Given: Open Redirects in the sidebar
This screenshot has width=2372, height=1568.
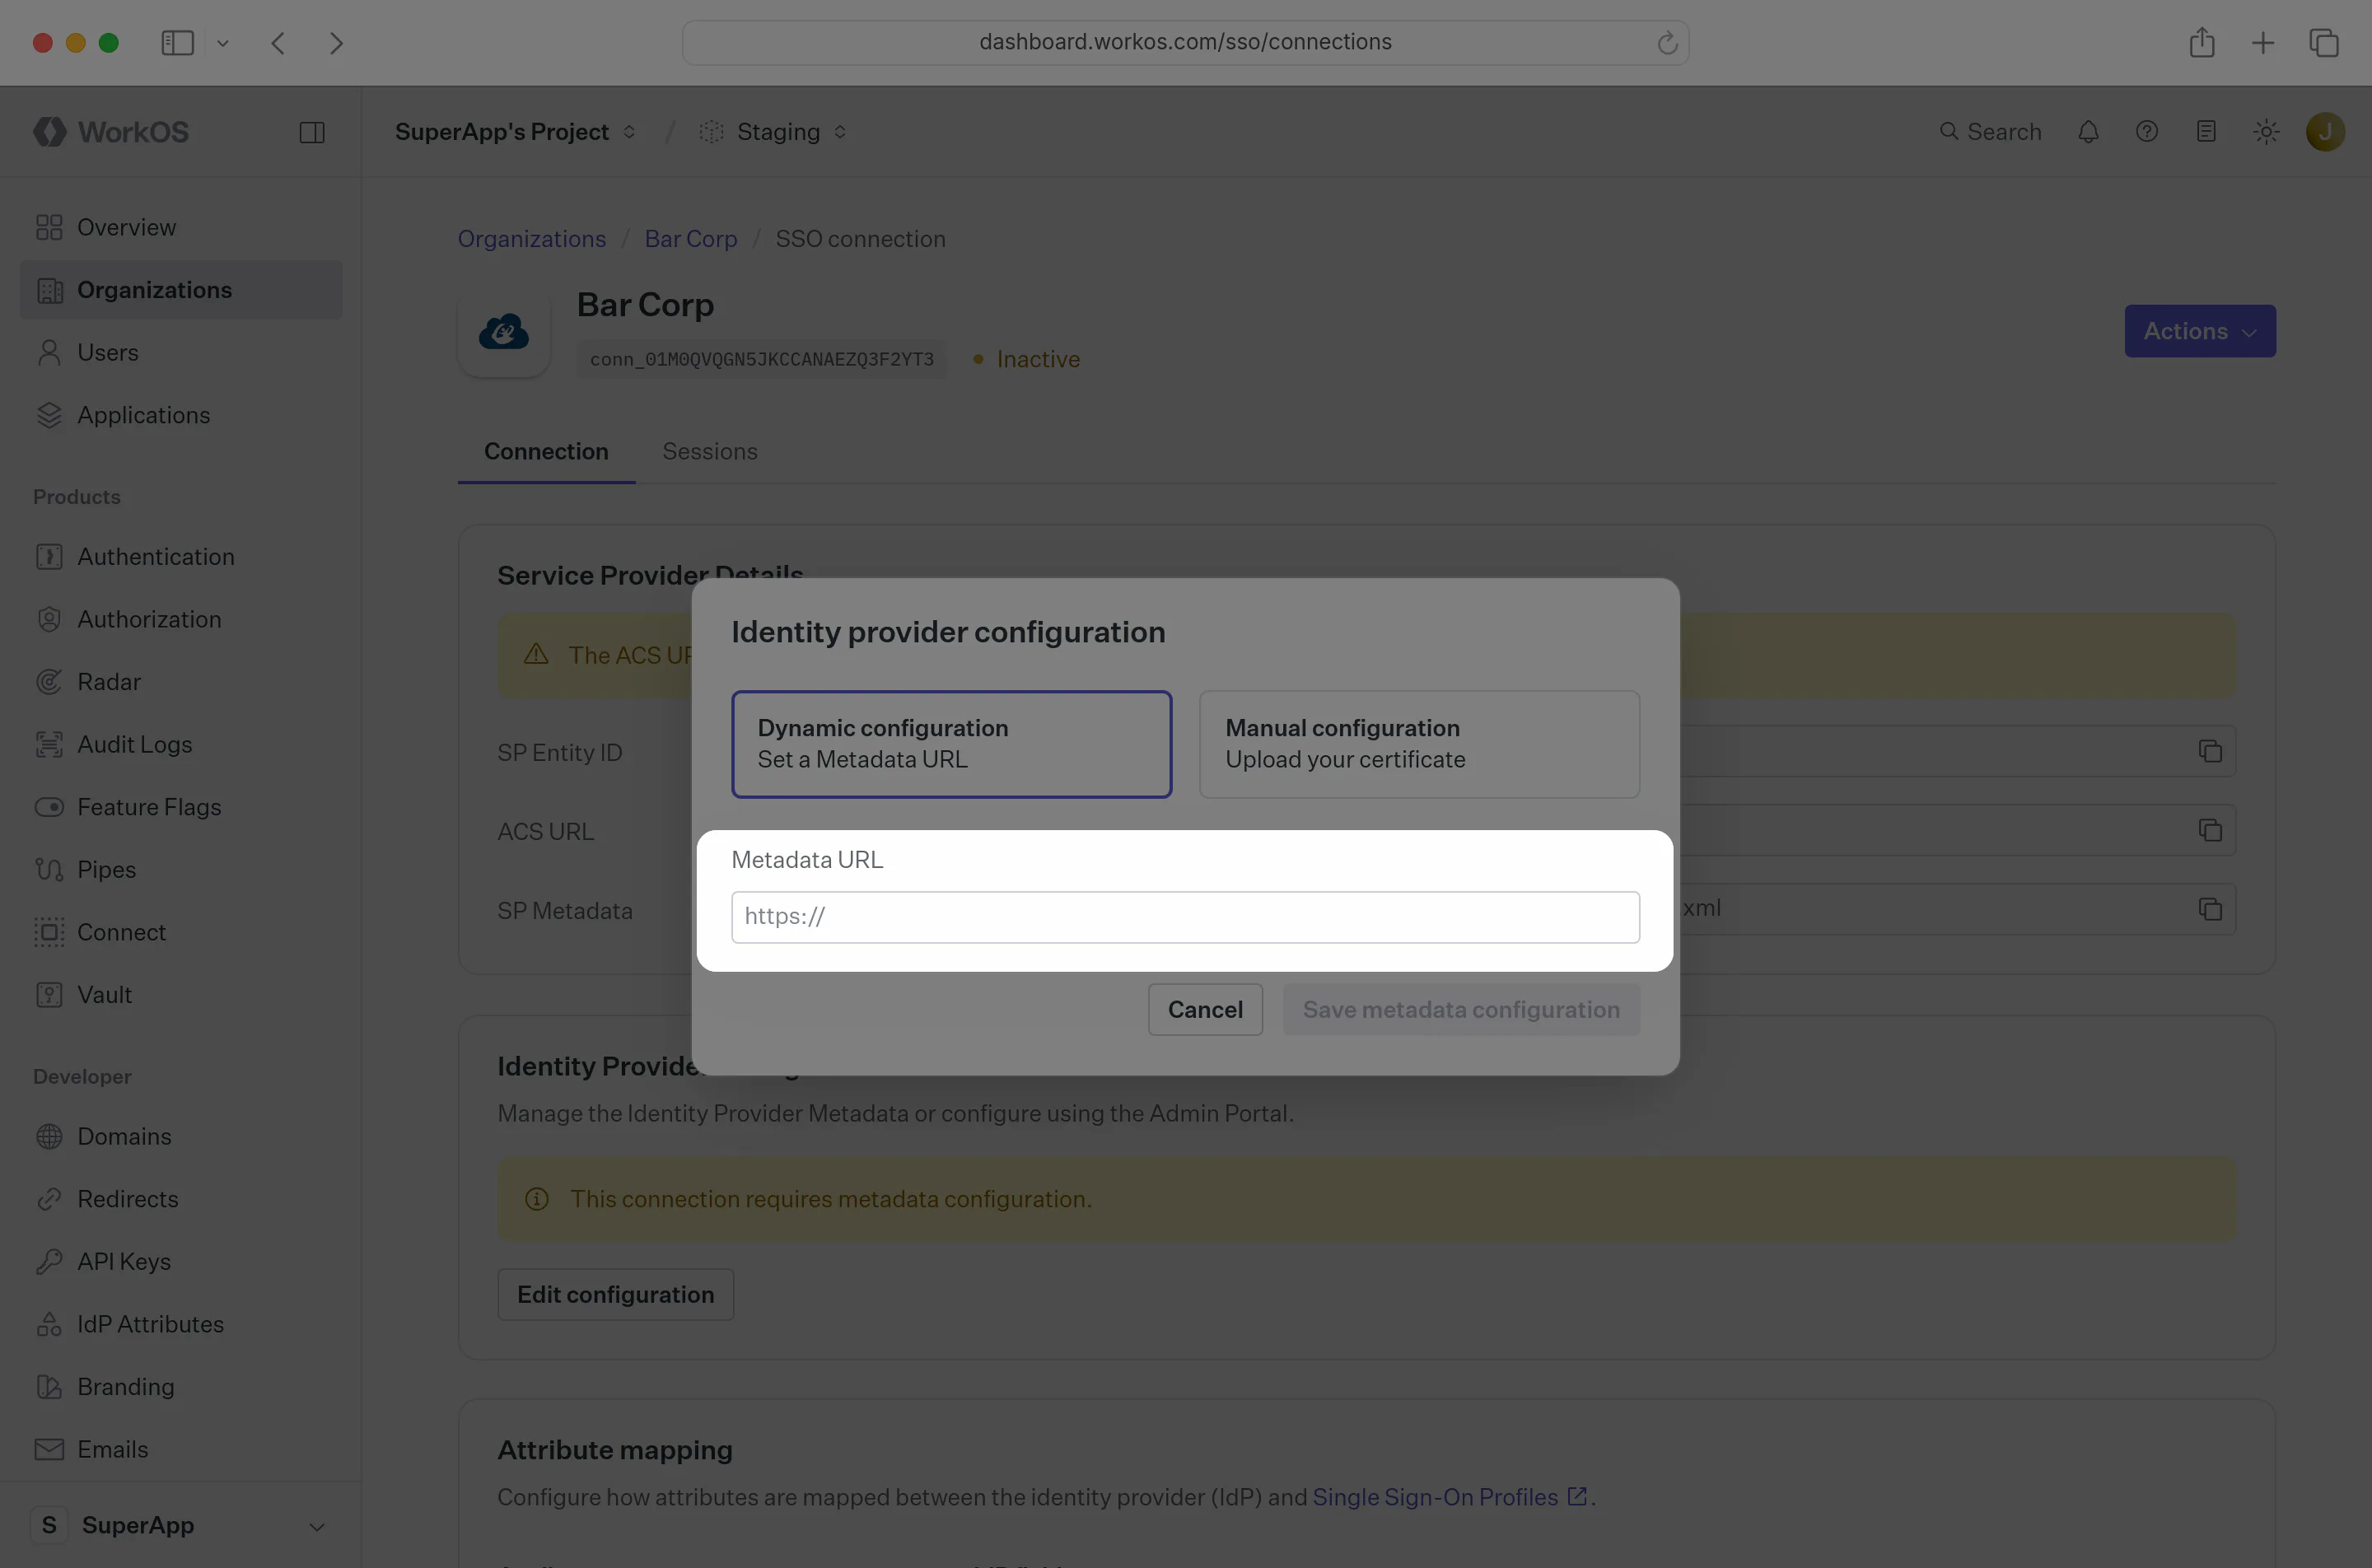Looking at the screenshot, I should (181, 1199).
